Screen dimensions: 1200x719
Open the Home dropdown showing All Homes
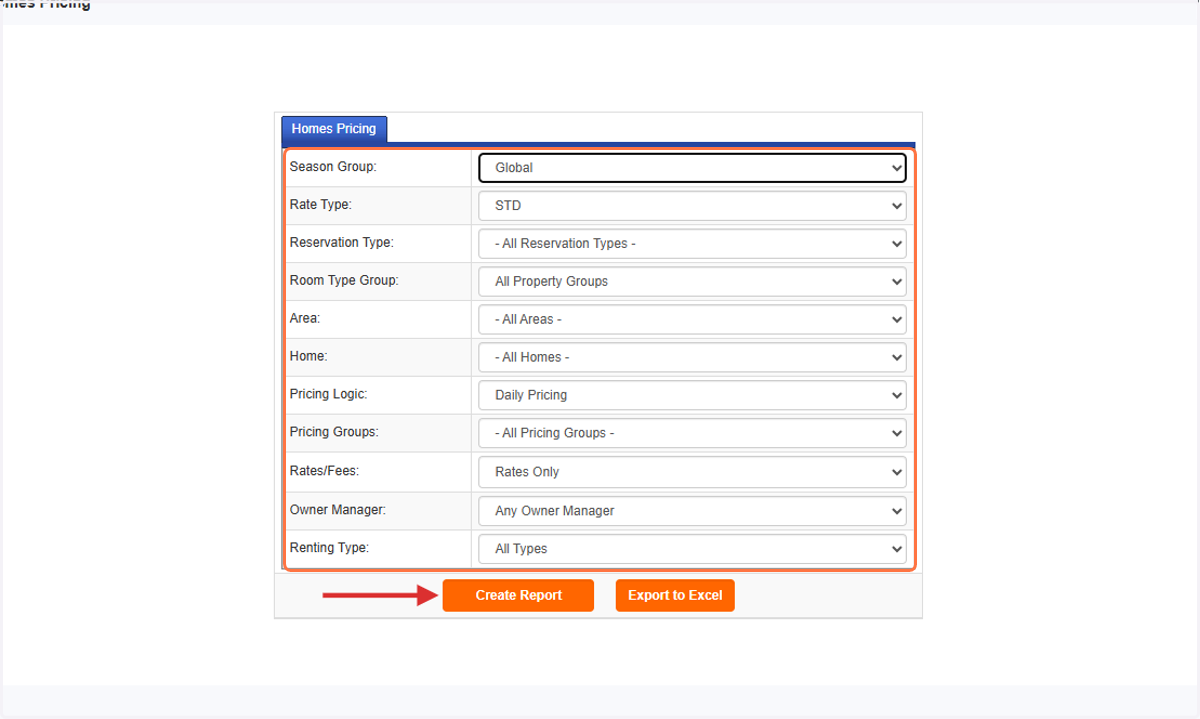click(x=693, y=358)
